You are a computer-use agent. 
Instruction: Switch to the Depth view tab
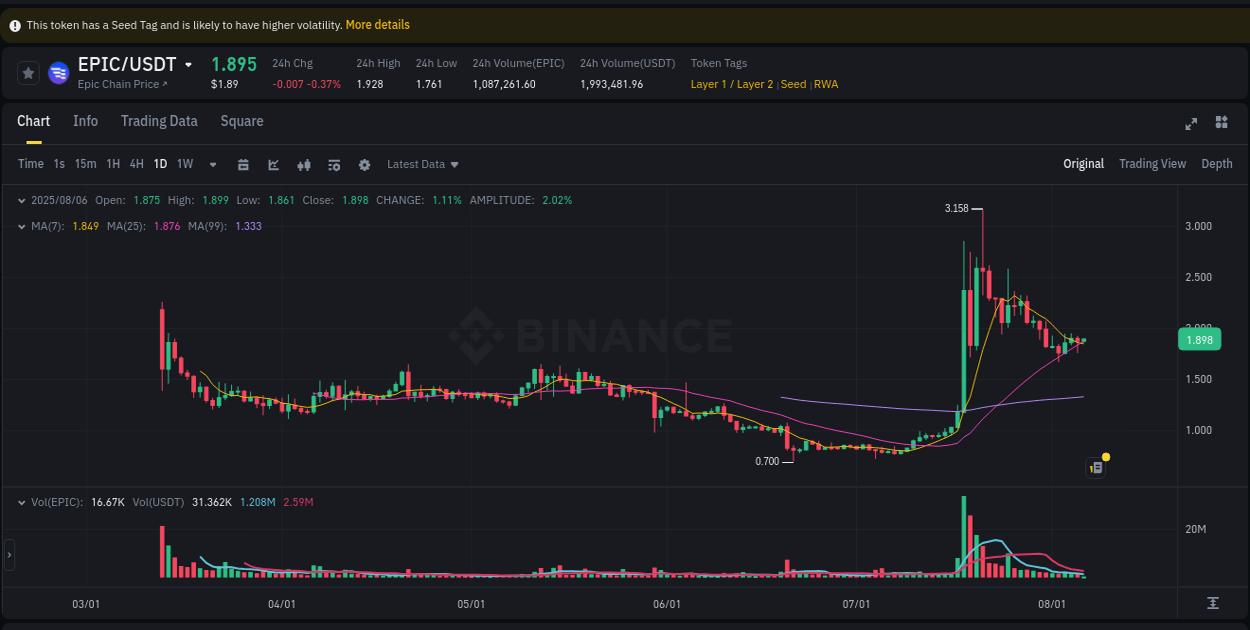tap(1217, 163)
